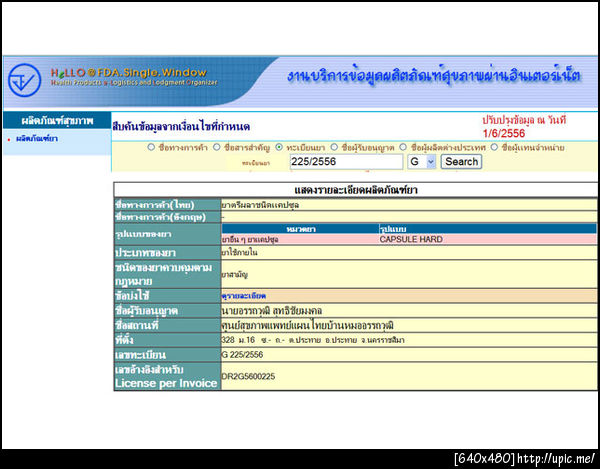600x469 pixels.
Task: Click the update date 1/6/2556 text
Action: pos(504,134)
